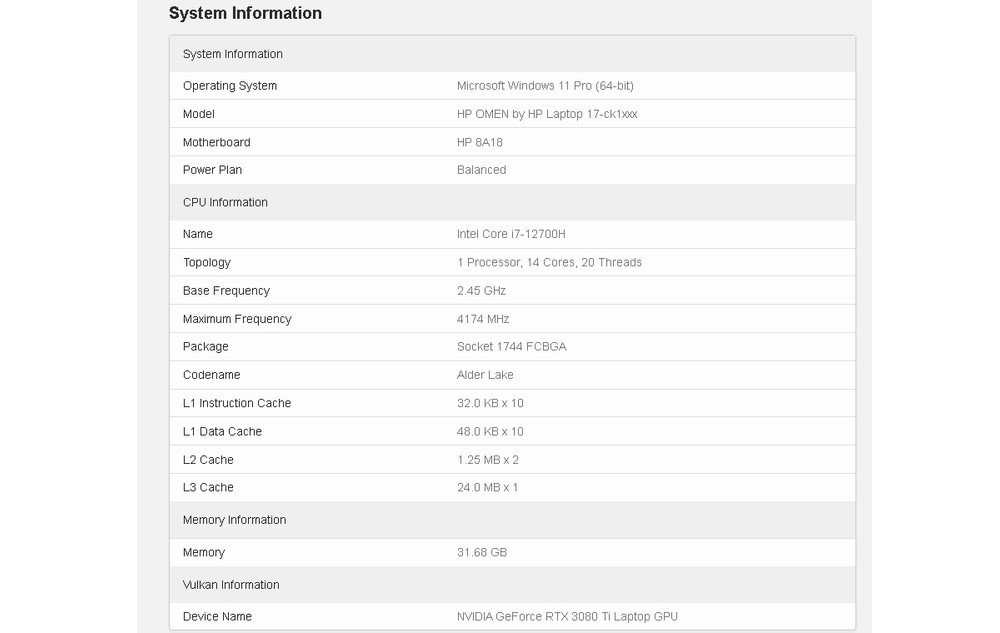Select the Base Frequency 2.45 GHz value

pos(481,291)
